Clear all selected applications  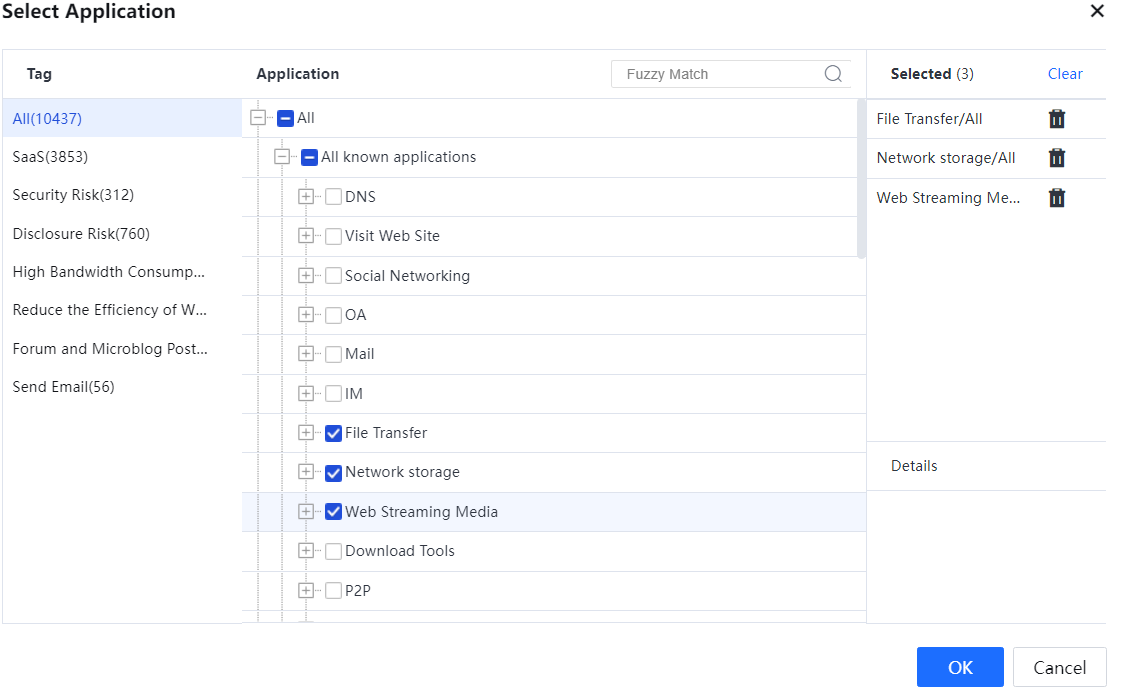point(1065,74)
